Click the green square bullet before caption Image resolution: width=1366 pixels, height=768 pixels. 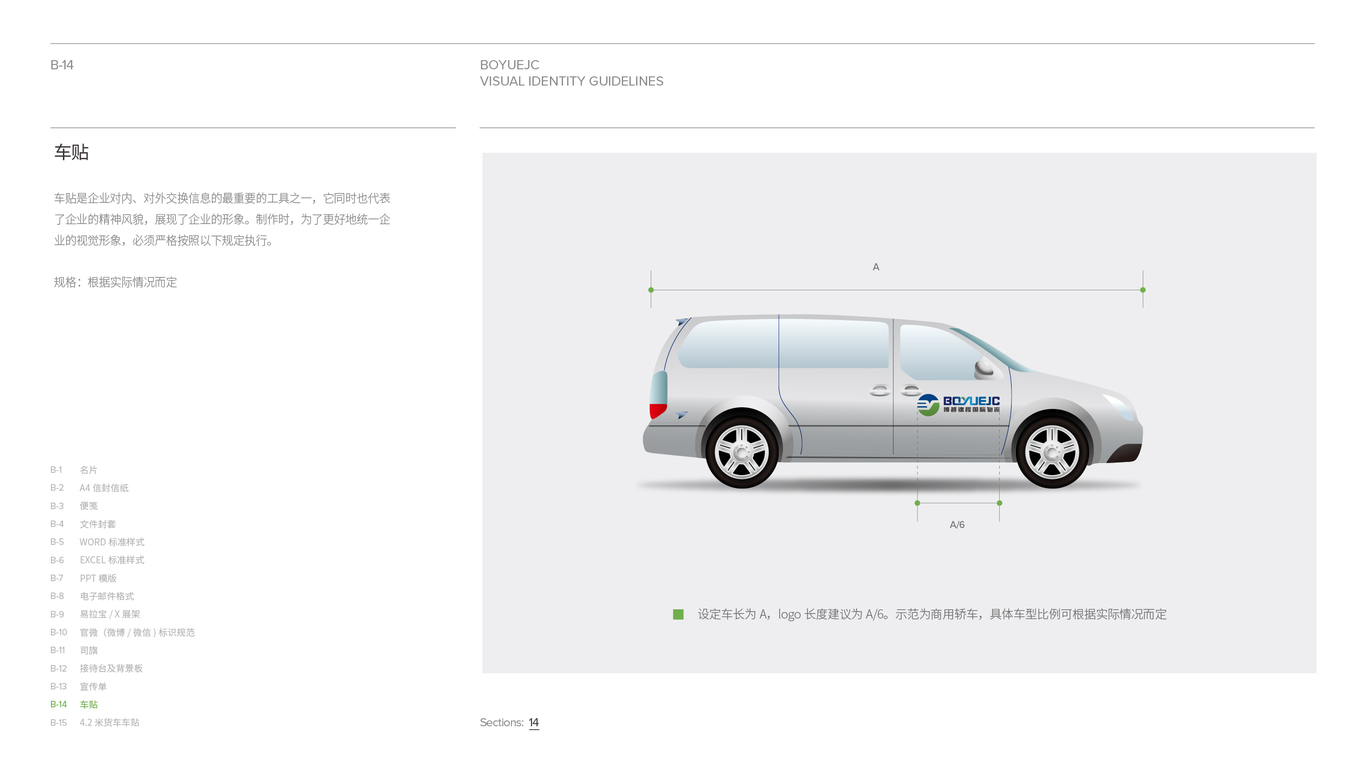point(678,614)
